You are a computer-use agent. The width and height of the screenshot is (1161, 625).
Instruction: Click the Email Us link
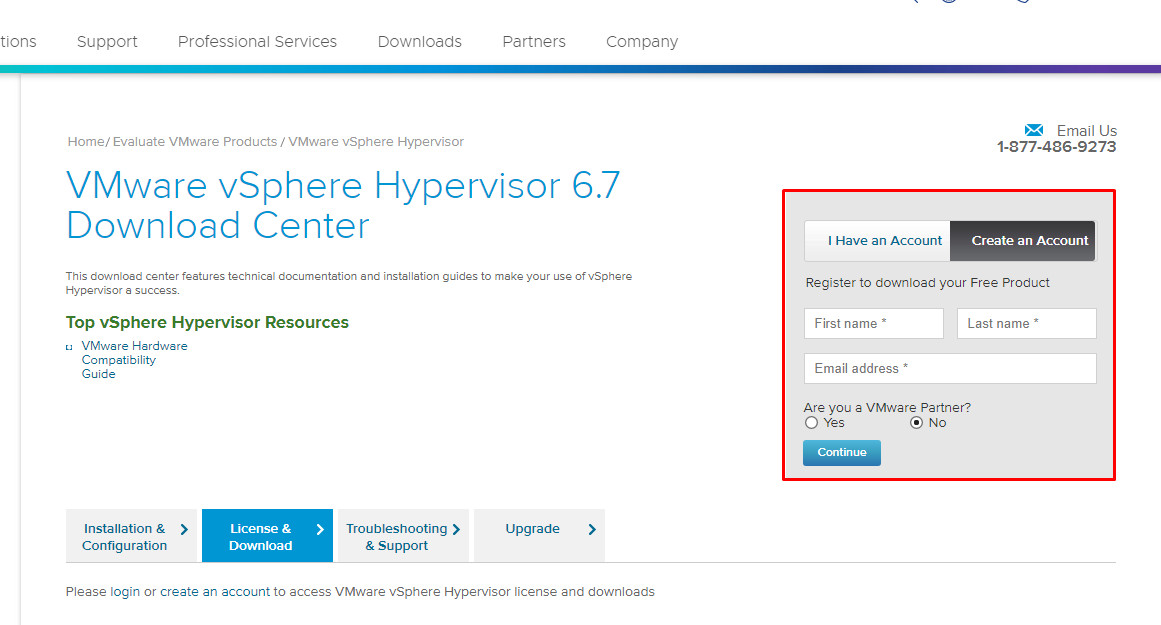coord(1086,130)
